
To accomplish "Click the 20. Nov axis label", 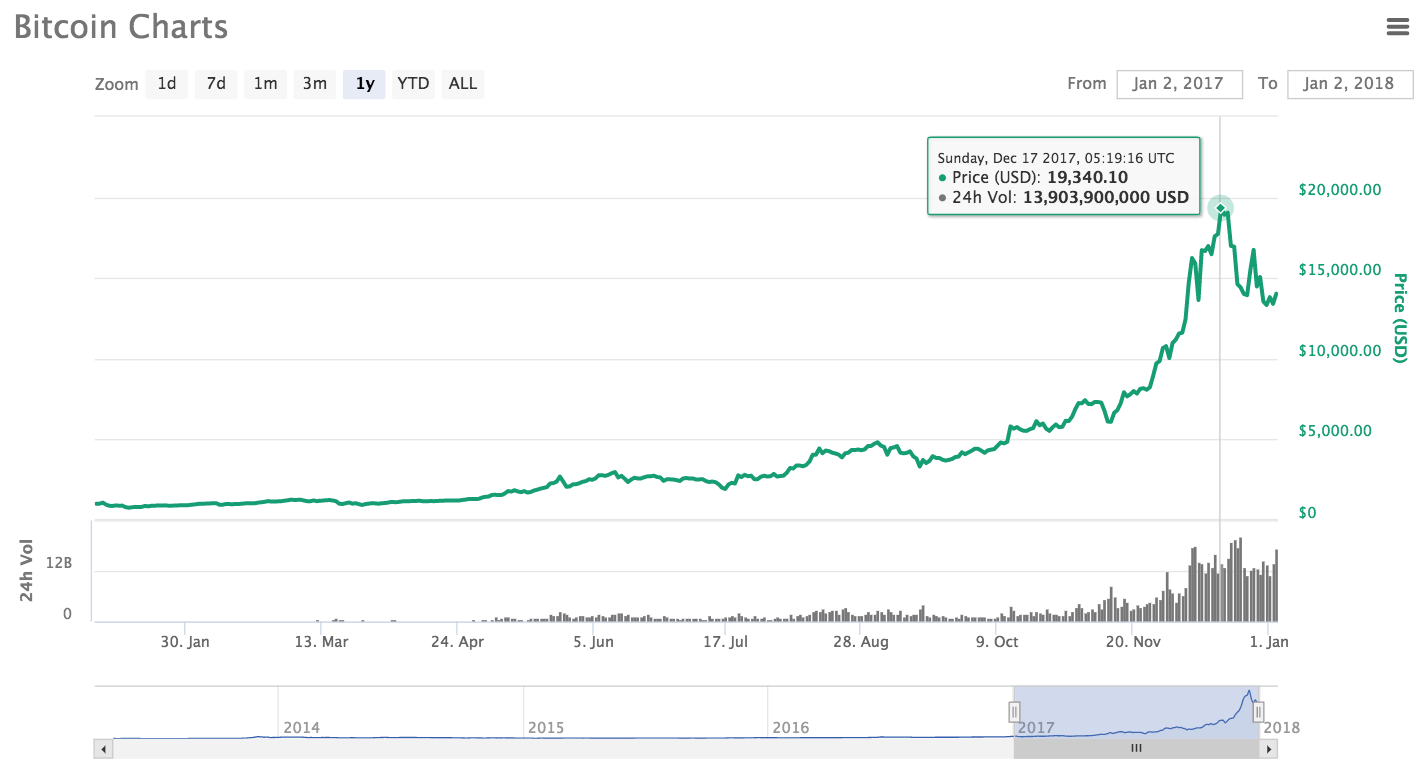I will (x=1133, y=641).
